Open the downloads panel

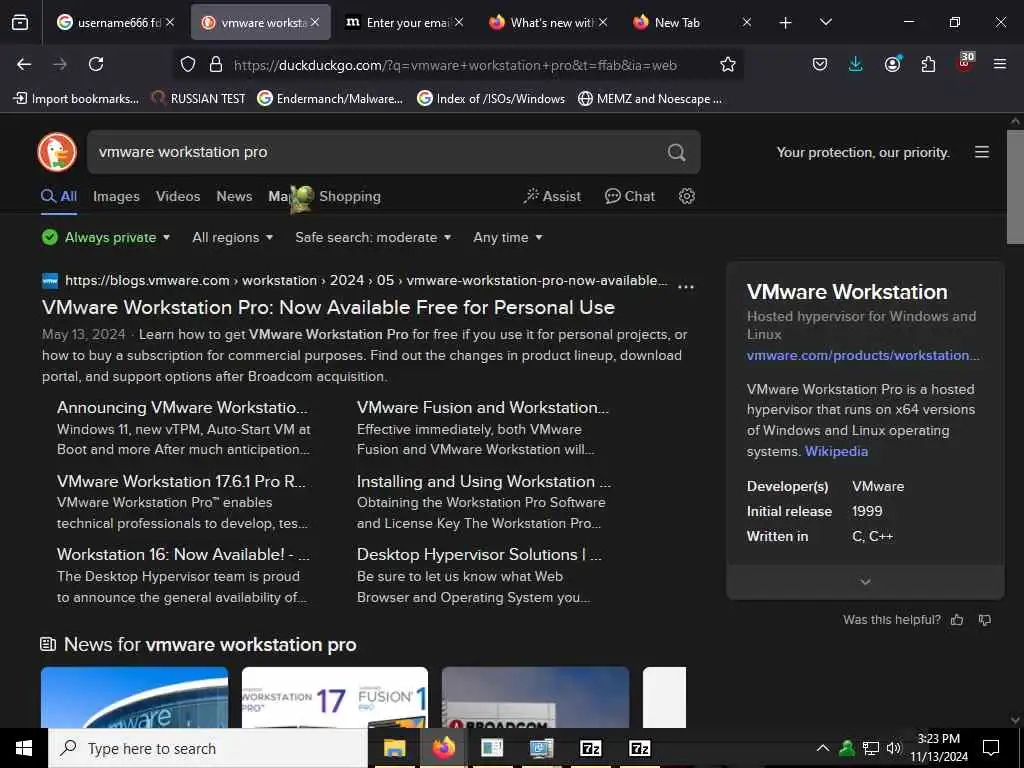pyautogui.click(x=856, y=64)
